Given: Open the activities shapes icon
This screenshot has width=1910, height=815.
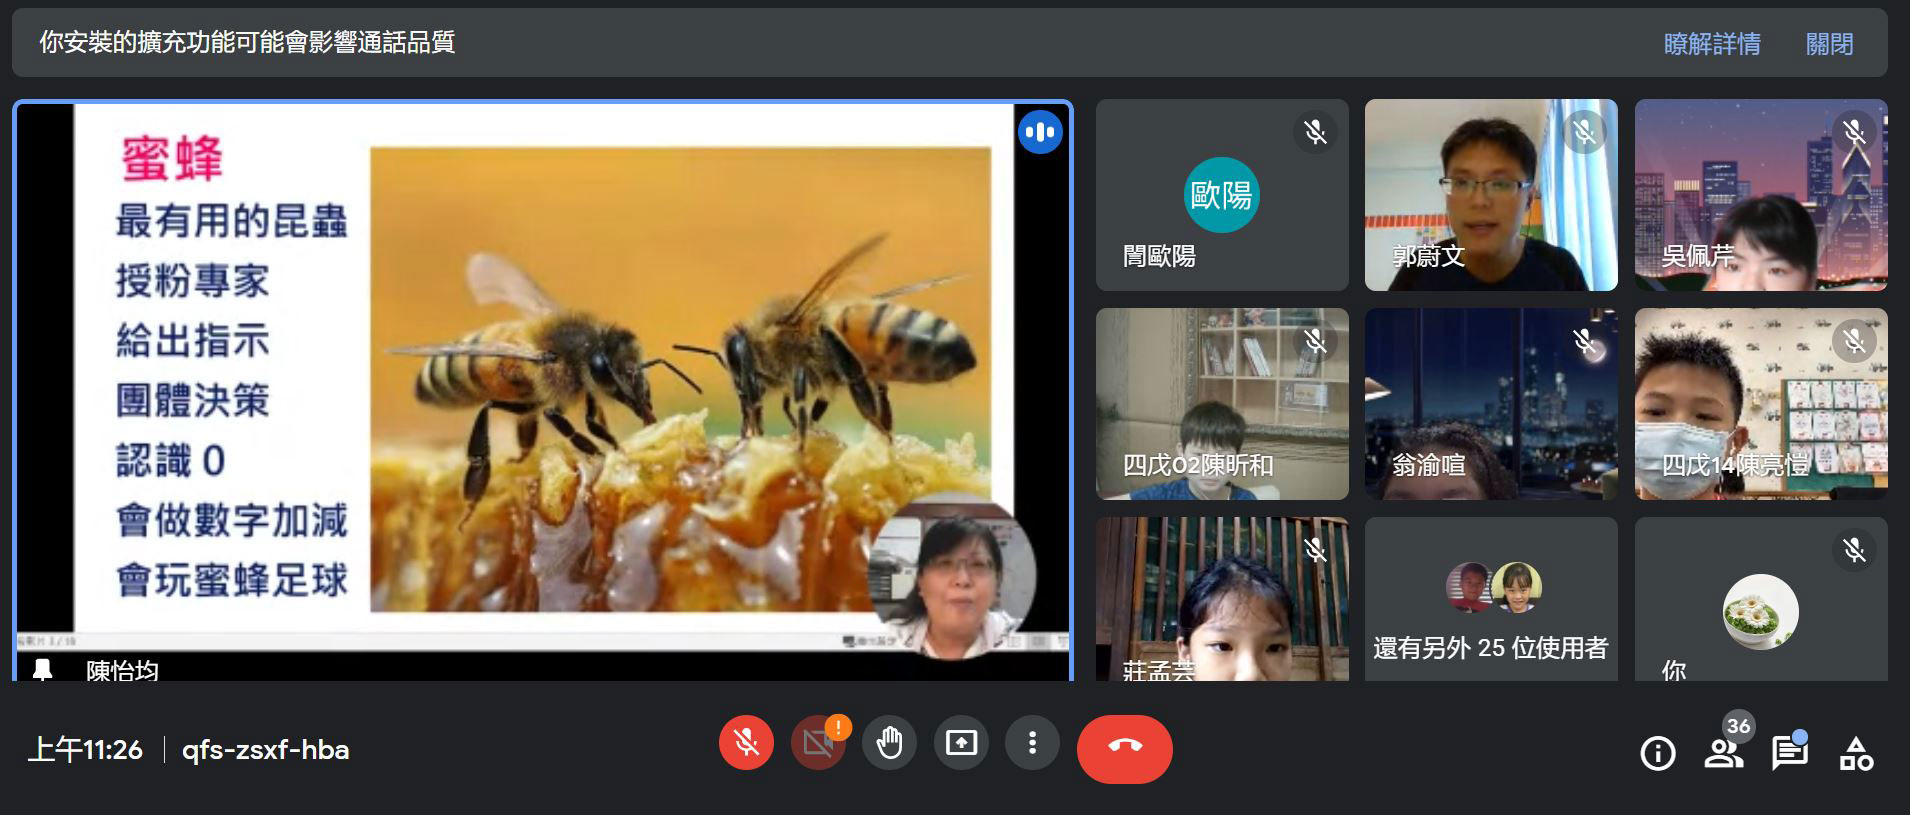Looking at the screenshot, I should [x=1856, y=752].
